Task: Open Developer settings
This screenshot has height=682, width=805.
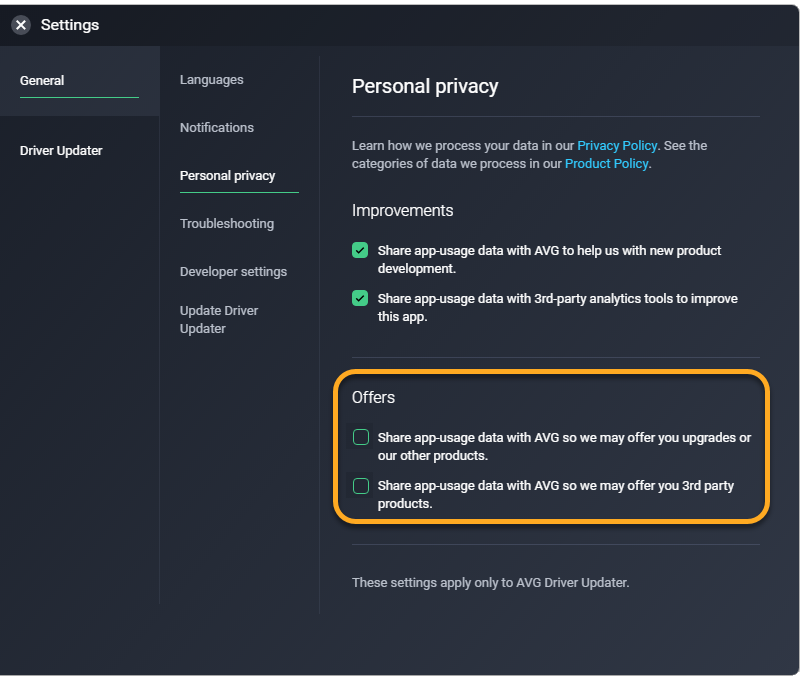Action: [233, 272]
